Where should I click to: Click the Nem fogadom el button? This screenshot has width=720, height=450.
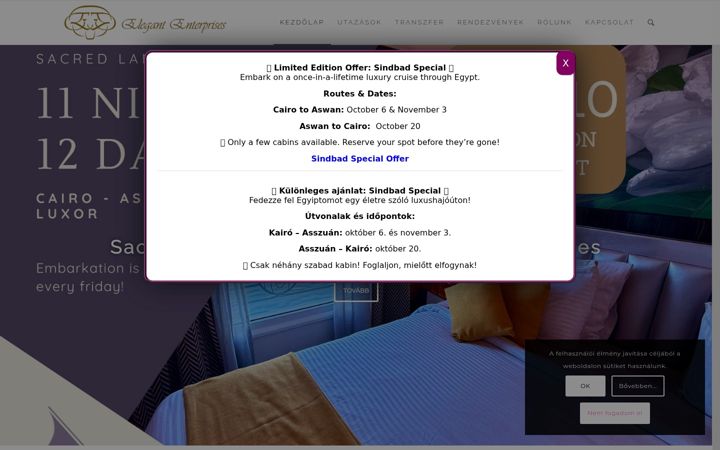pos(614,413)
